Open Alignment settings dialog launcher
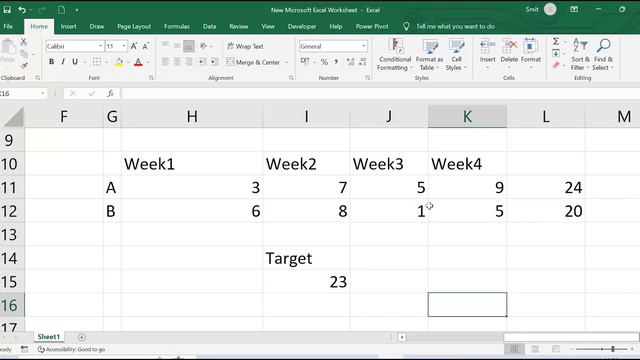 coord(291,78)
